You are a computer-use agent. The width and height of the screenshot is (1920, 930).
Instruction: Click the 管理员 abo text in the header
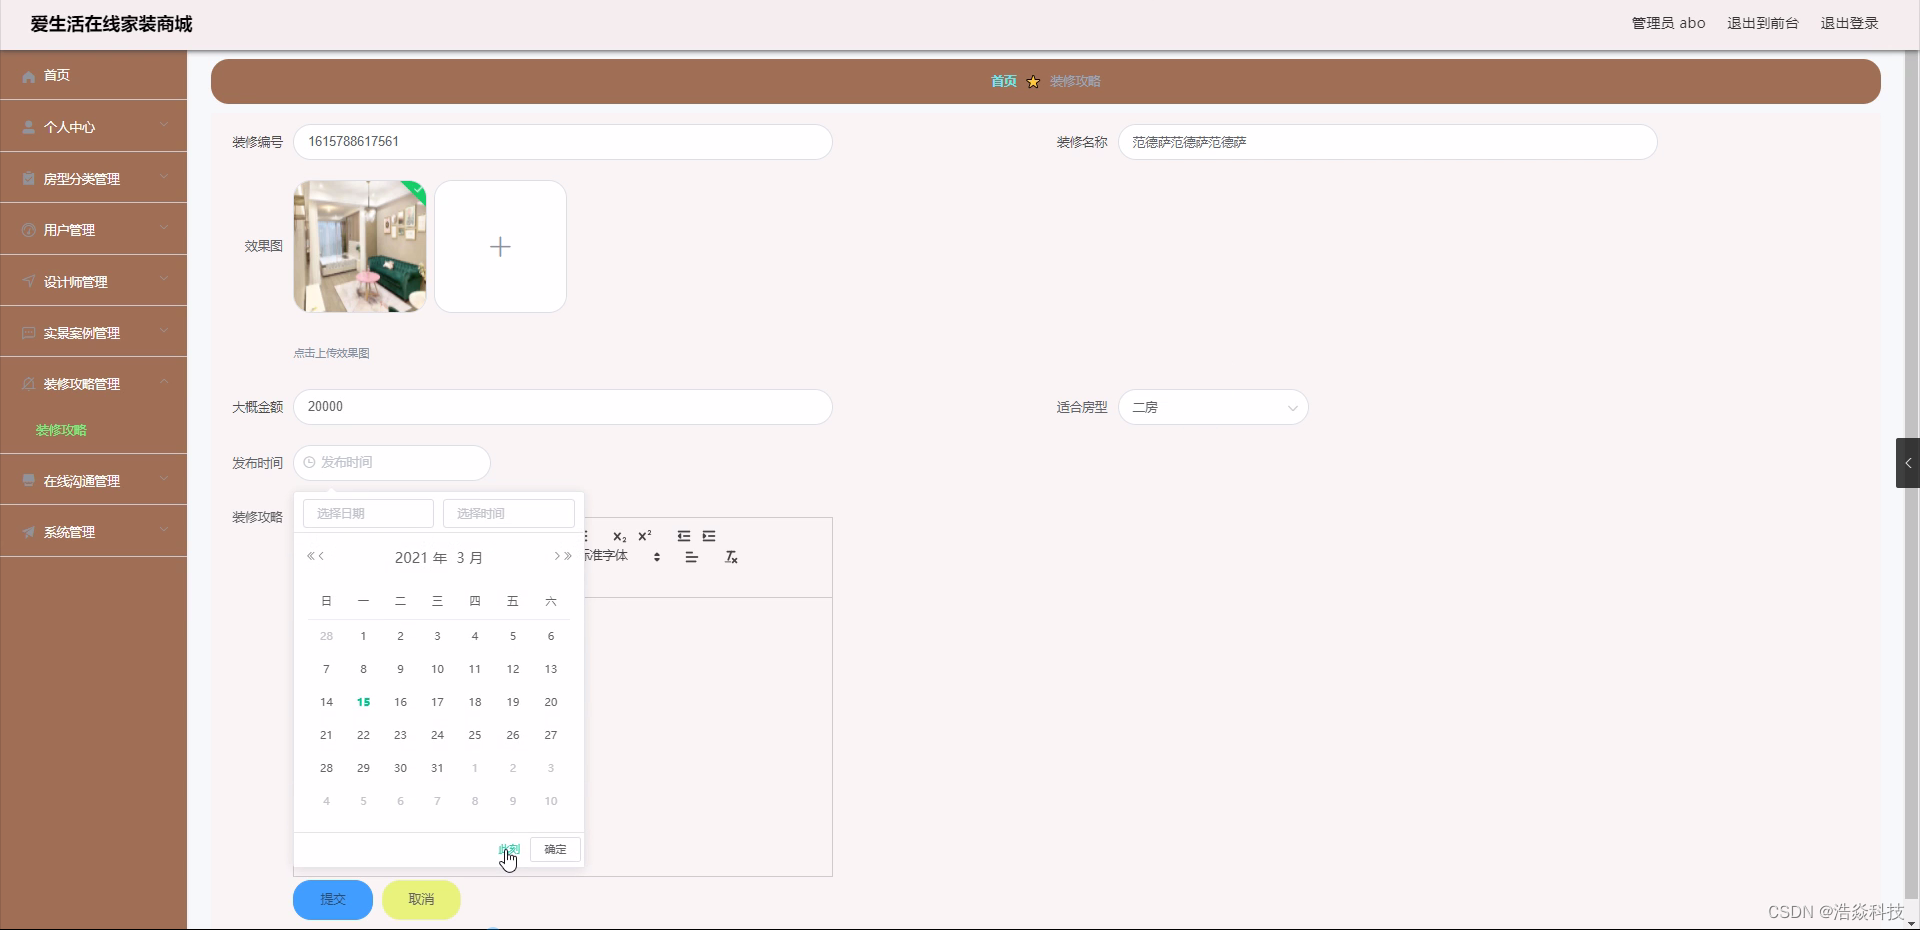(x=1669, y=23)
